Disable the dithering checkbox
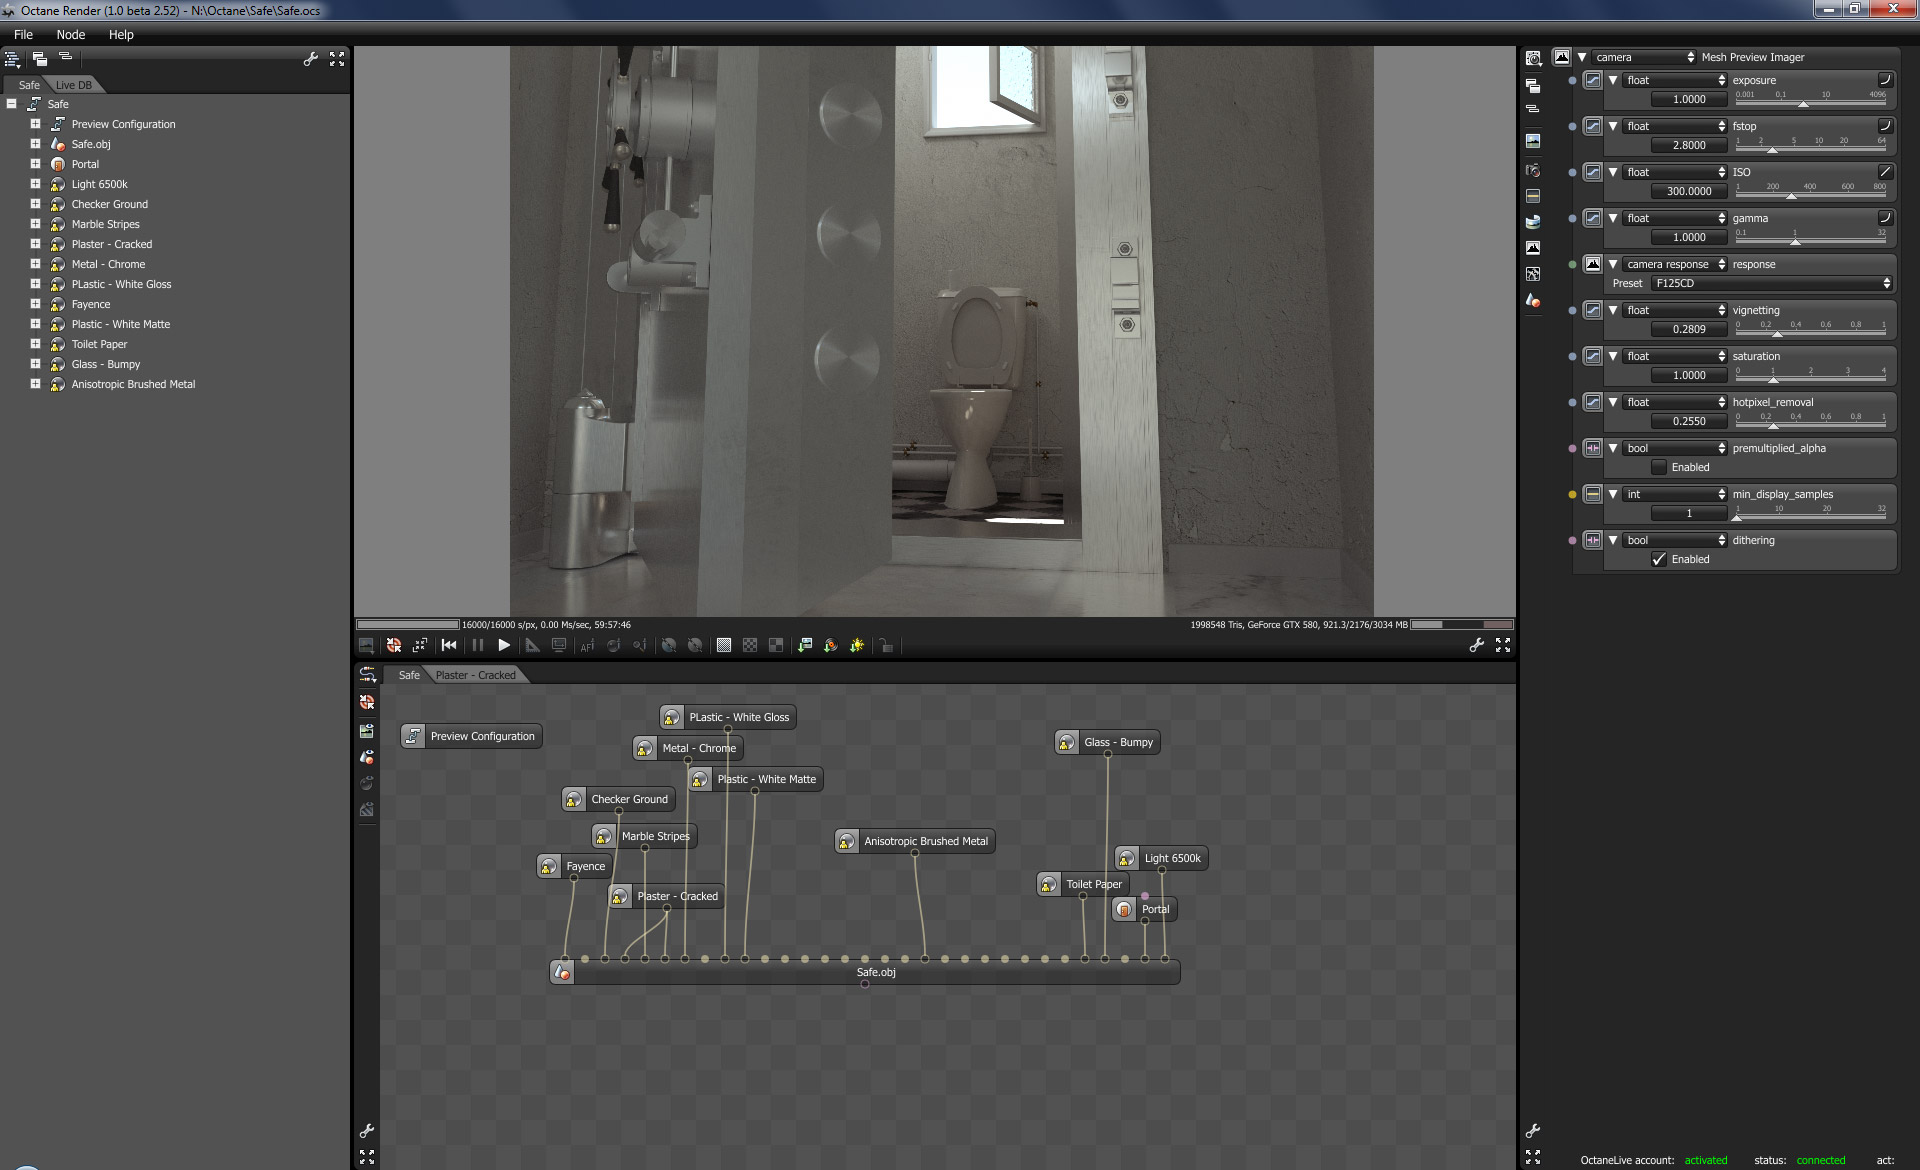This screenshot has width=1920, height=1170. pyautogui.click(x=1659, y=559)
